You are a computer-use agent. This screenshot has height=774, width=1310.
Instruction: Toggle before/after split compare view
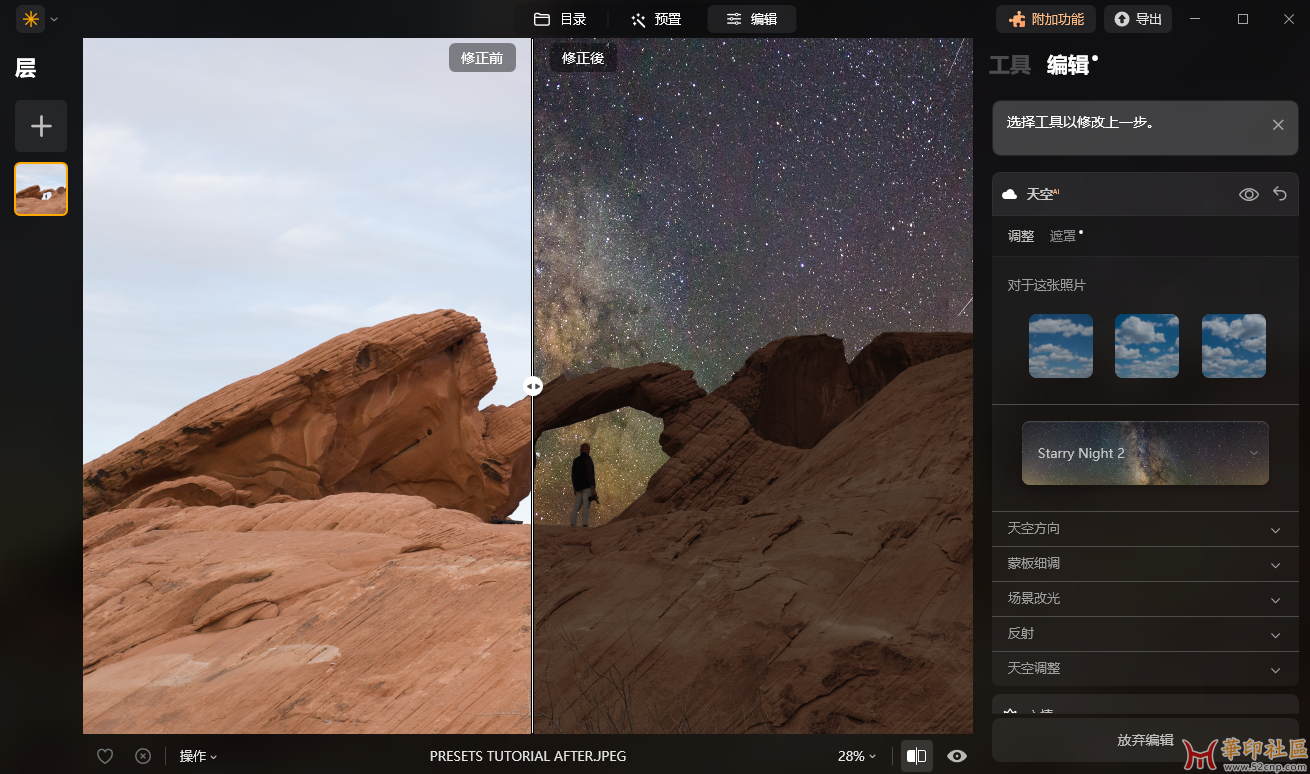[916, 756]
